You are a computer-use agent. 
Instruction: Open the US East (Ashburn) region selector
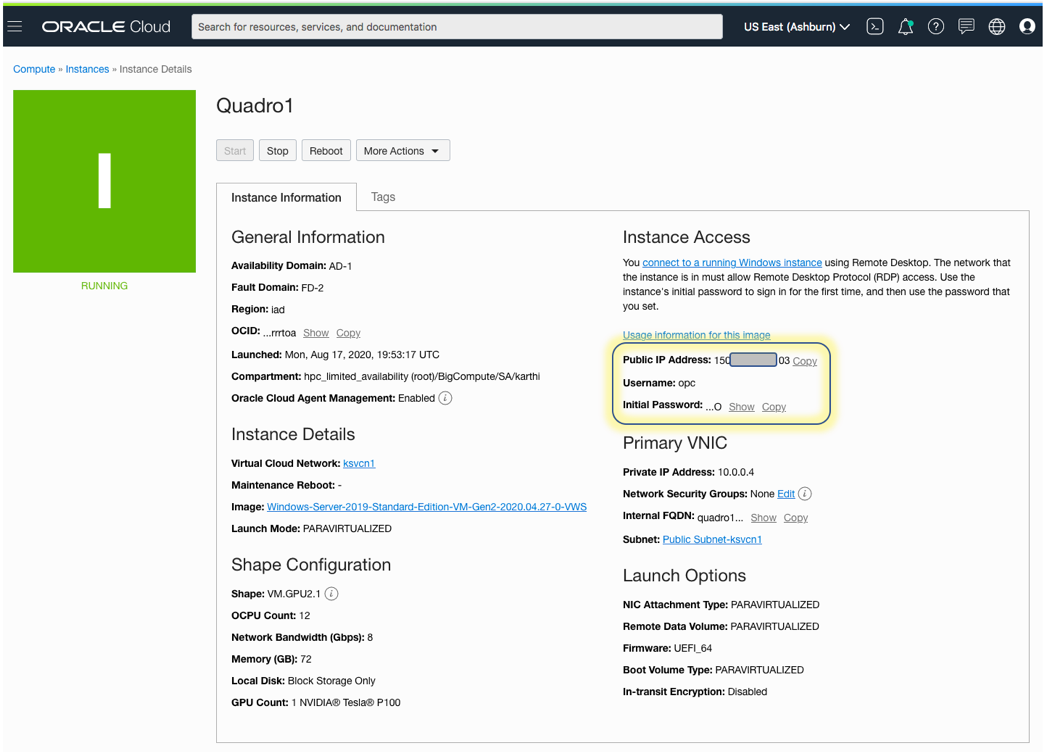click(795, 26)
